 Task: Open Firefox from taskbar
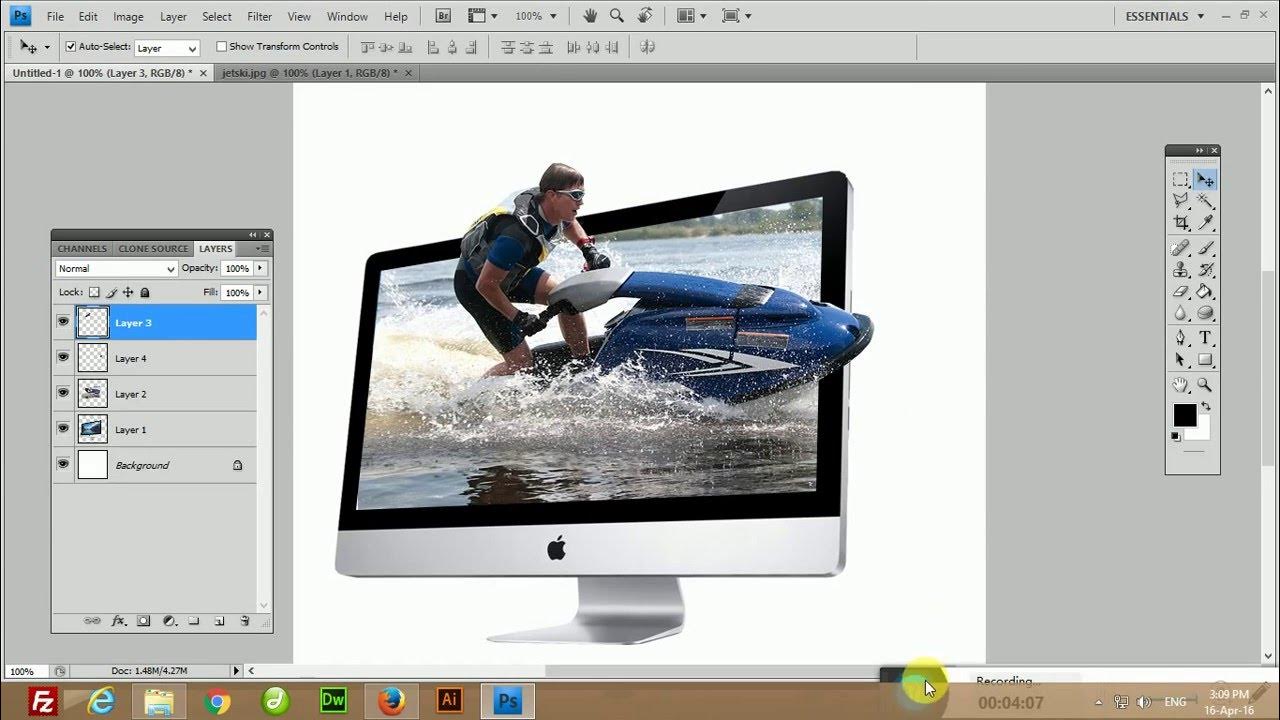pyautogui.click(x=391, y=701)
